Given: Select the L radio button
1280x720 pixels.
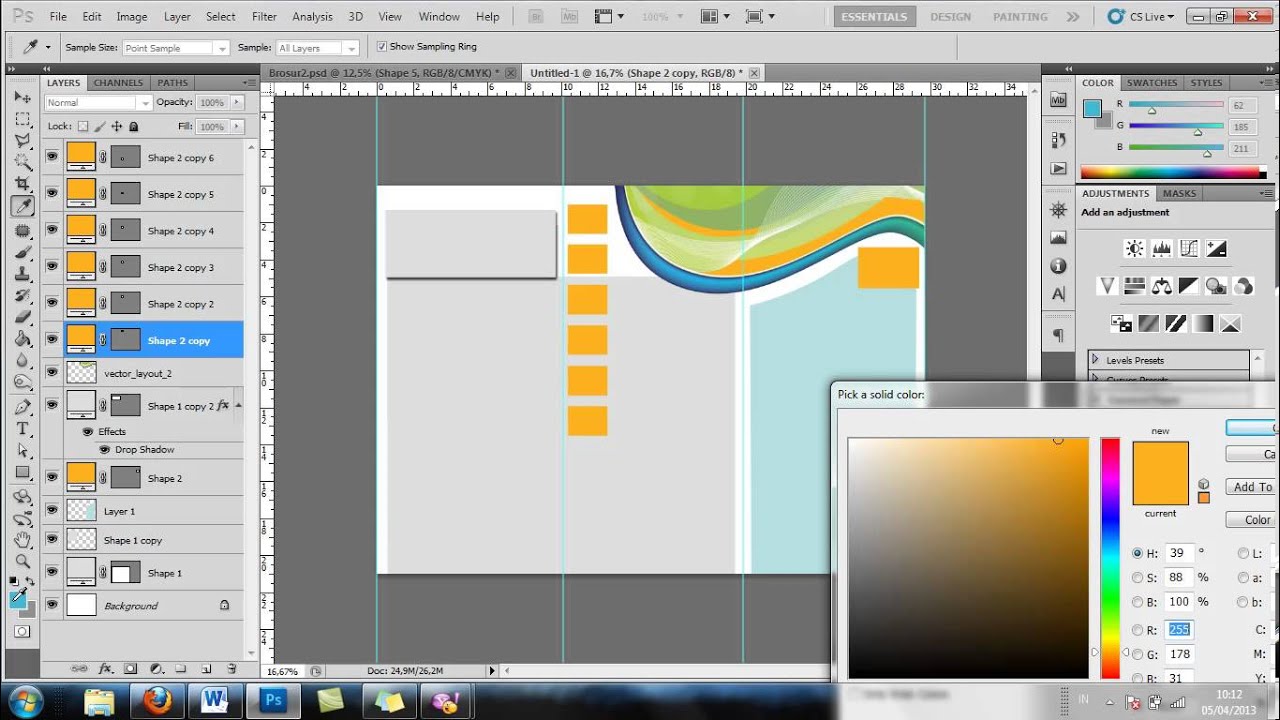Looking at the screenshot, I should (1243, 553).
